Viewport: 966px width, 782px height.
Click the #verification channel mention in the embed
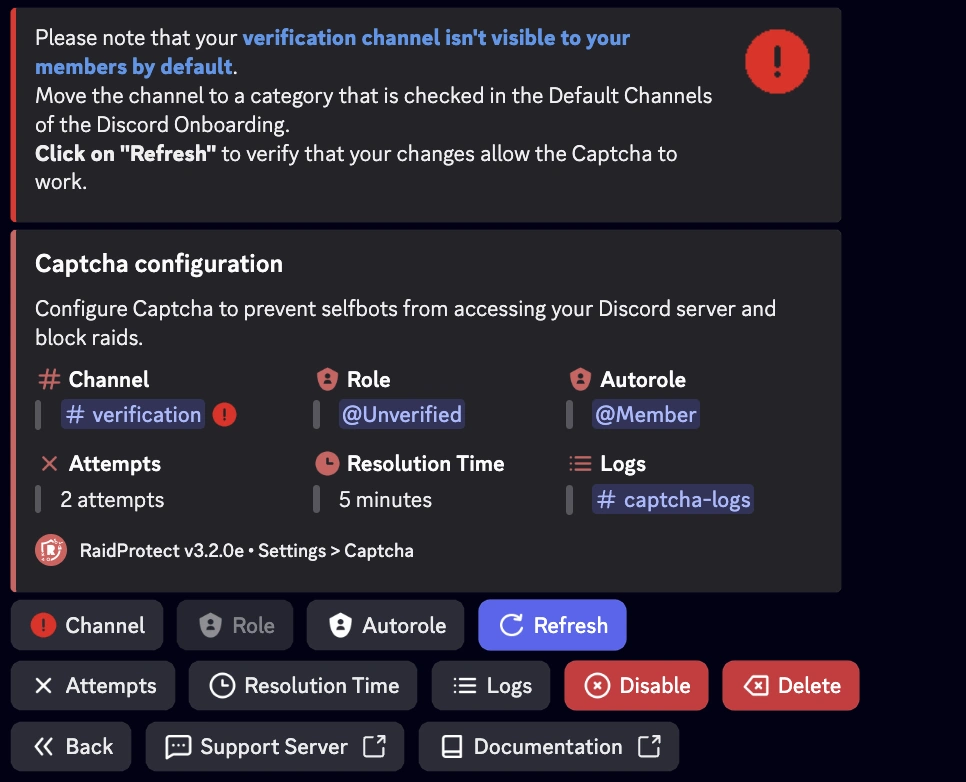[132, 414]
